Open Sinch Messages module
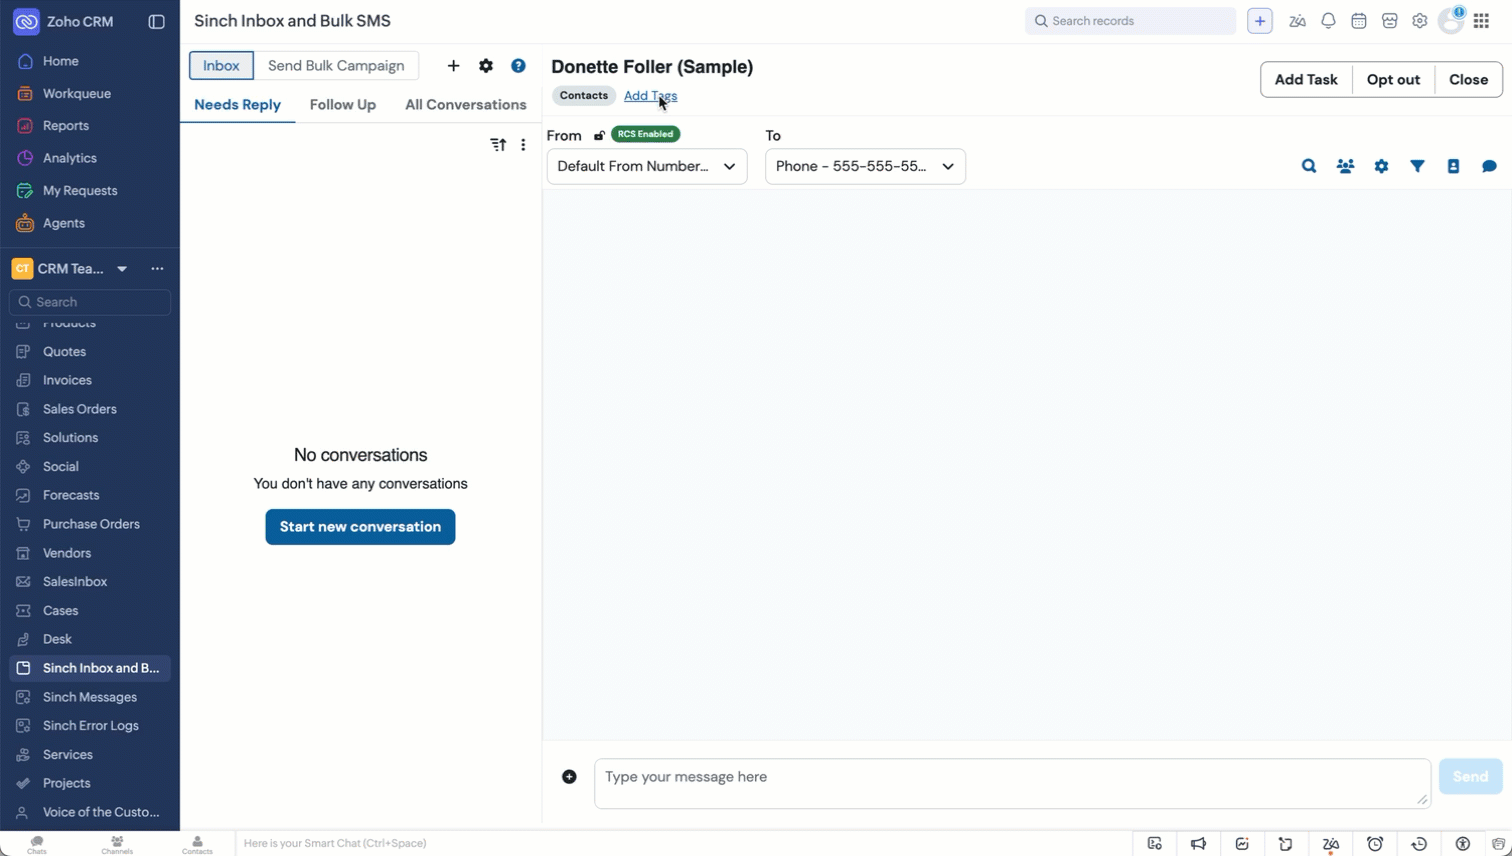The image size is (1512, 856). point(90,697)
